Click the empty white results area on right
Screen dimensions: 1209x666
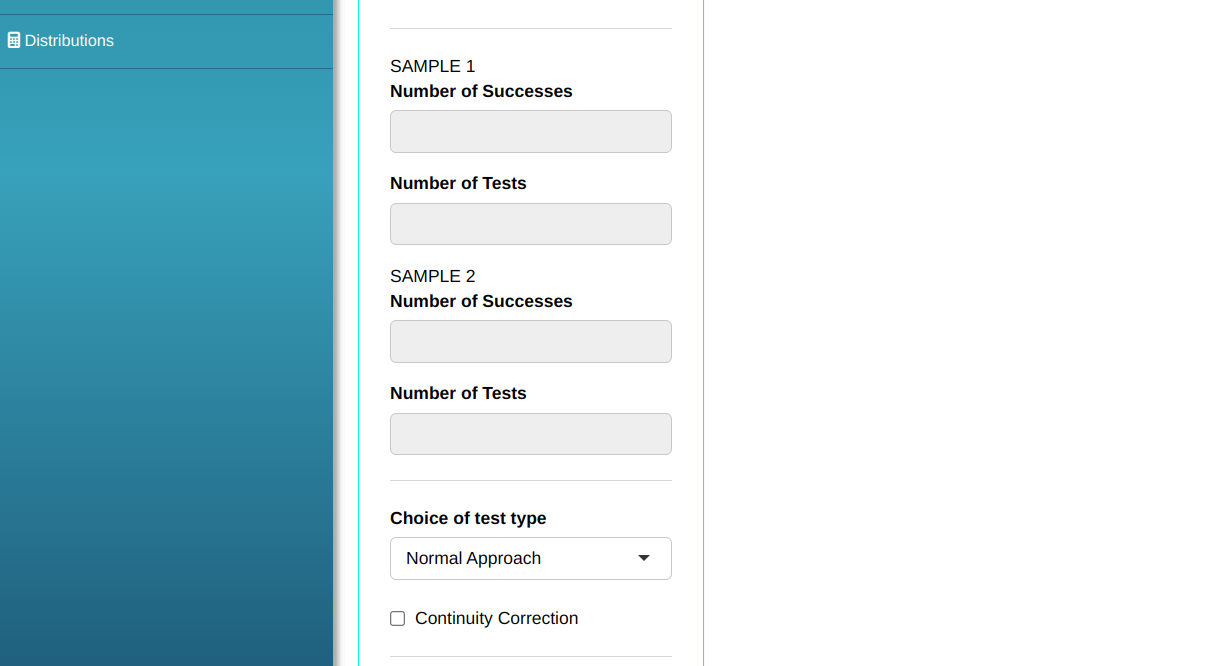(x=955, y=330)
